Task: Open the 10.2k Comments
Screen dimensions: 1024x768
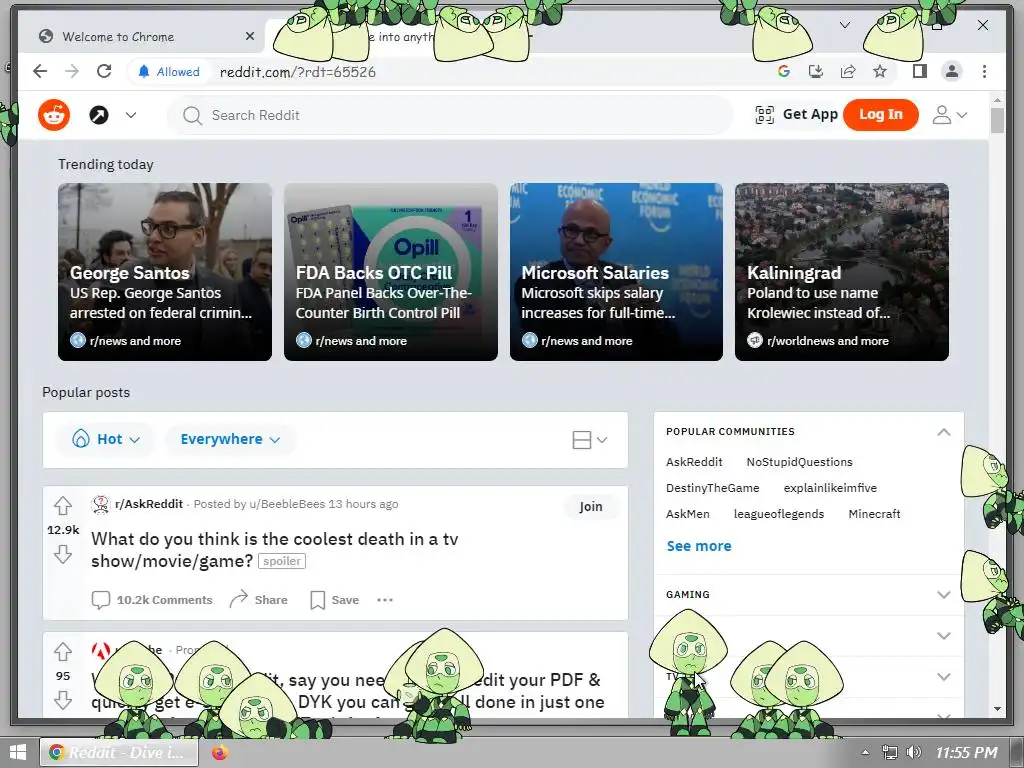Action: [152, 600]
